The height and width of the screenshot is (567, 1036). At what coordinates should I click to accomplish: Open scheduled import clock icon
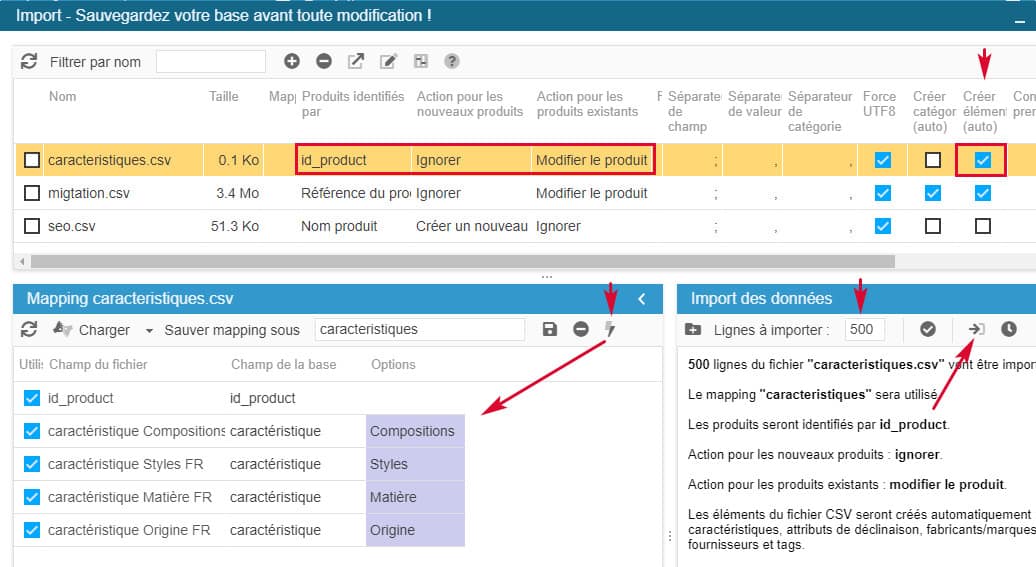[x=1008, y=329]
